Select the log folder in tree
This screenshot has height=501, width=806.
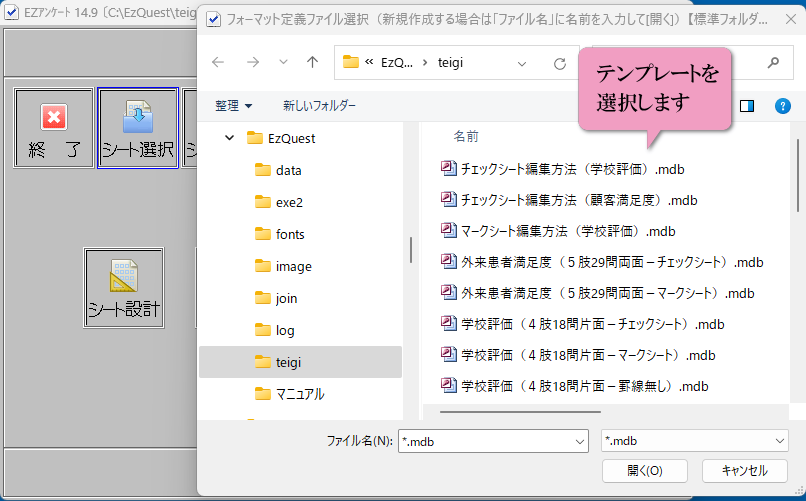coord(274,330)
